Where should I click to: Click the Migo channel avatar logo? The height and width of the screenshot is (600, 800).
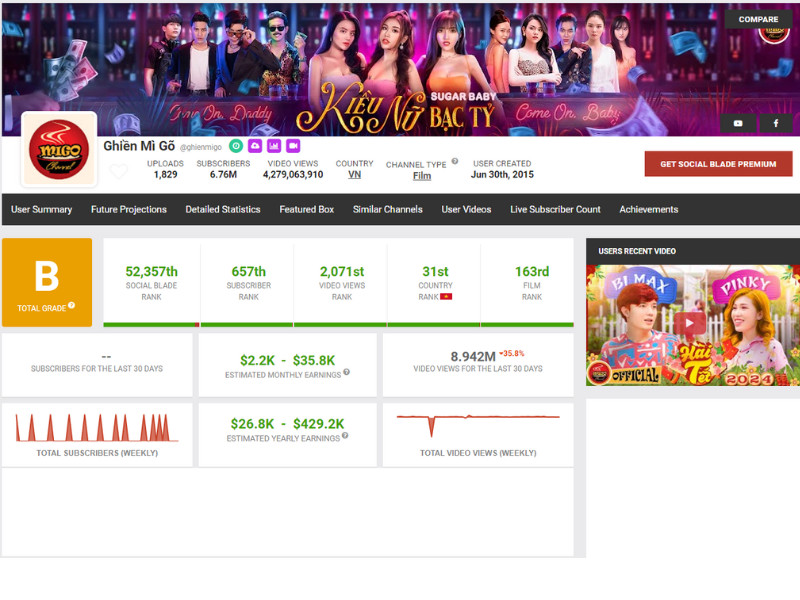pos(59,149)
